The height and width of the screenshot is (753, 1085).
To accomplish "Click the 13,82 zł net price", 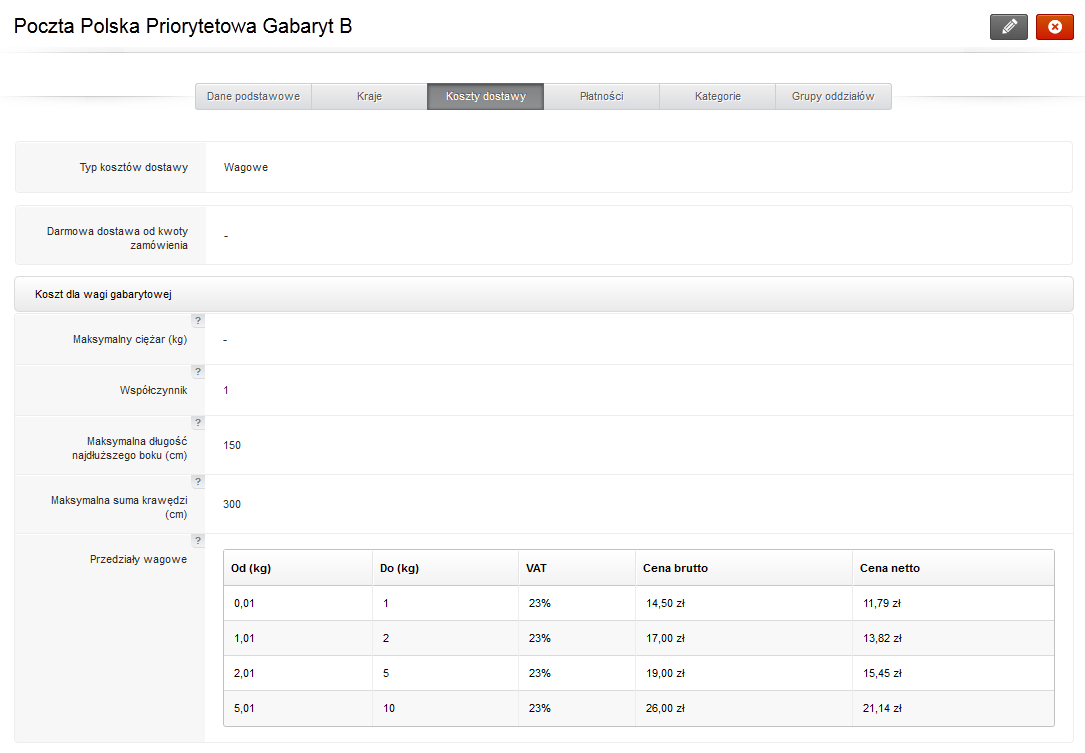I will pos(882,638).
